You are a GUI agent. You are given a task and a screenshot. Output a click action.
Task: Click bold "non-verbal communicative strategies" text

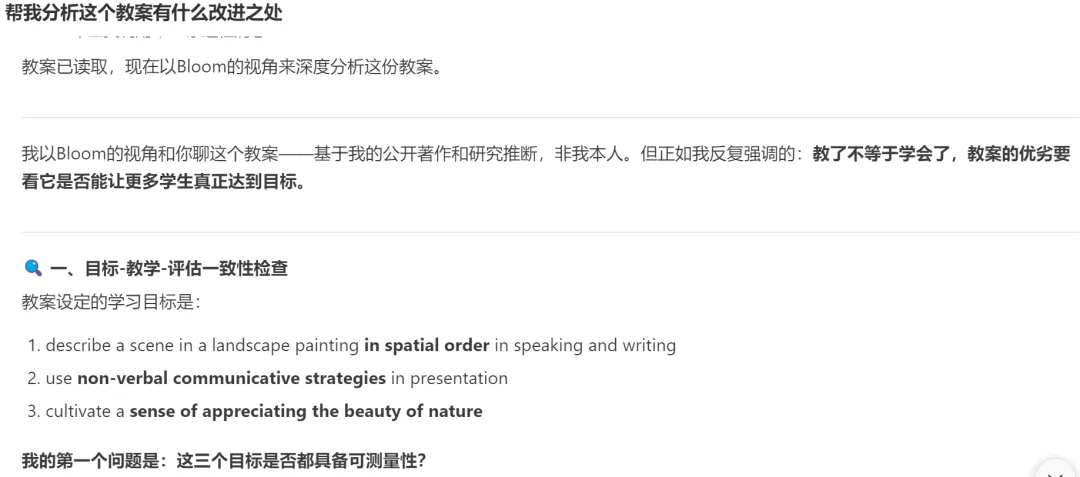(x=231, y=379)
